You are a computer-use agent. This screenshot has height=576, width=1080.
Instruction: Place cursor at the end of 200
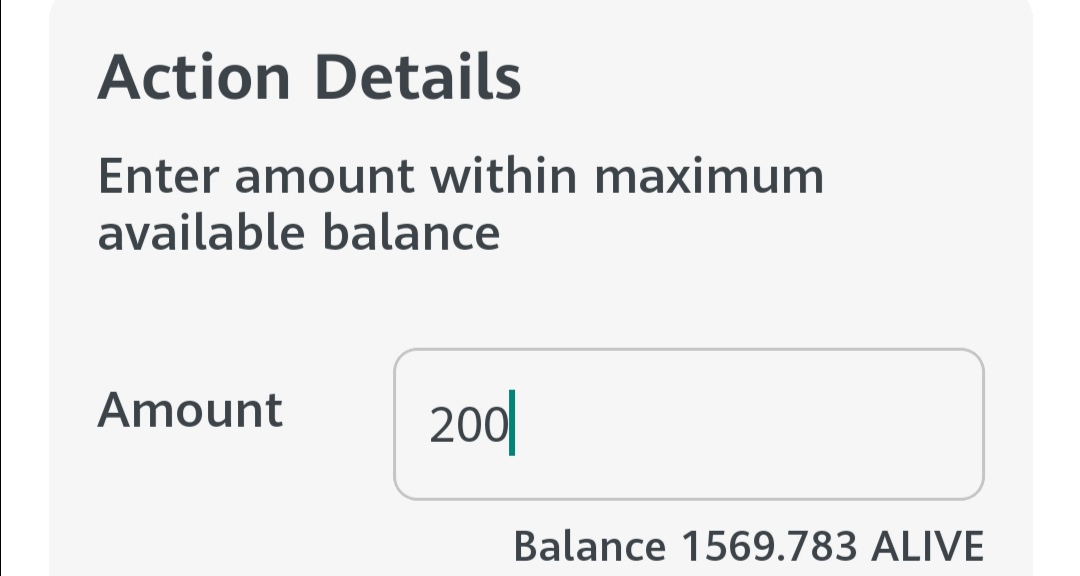[511, 426]
